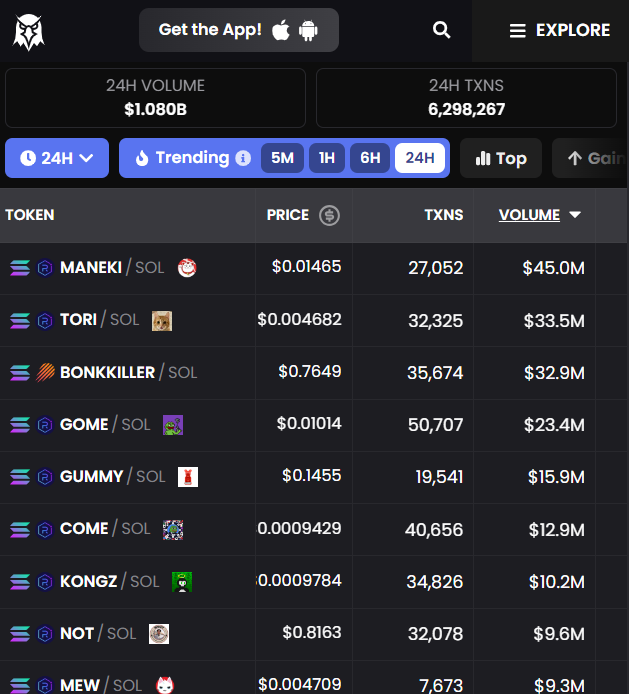This screenshot has height=694, width=629.
Task: Click BONKKILLER volume $32.9M
Action: [x=554, y=373]
